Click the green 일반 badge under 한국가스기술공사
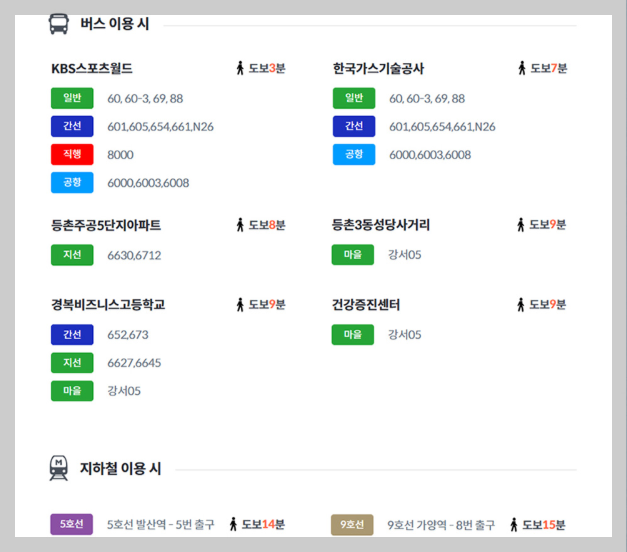Image resolution: width=627 pixels, height=552 pixels. tap(354, 98)
